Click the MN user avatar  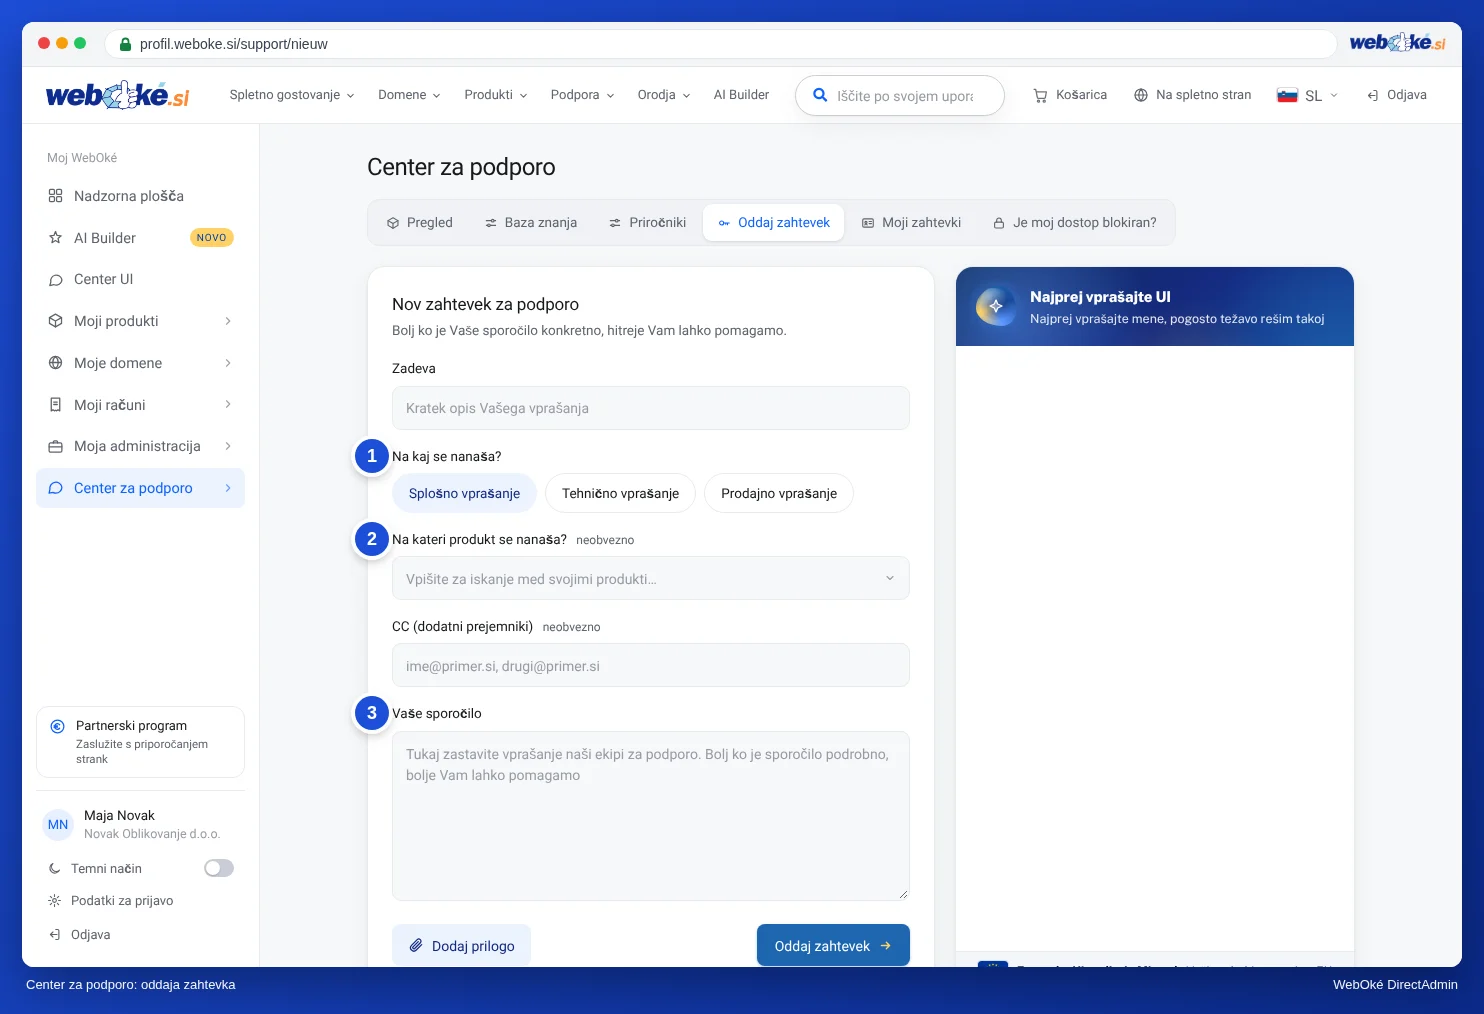(x=58, y=825)
